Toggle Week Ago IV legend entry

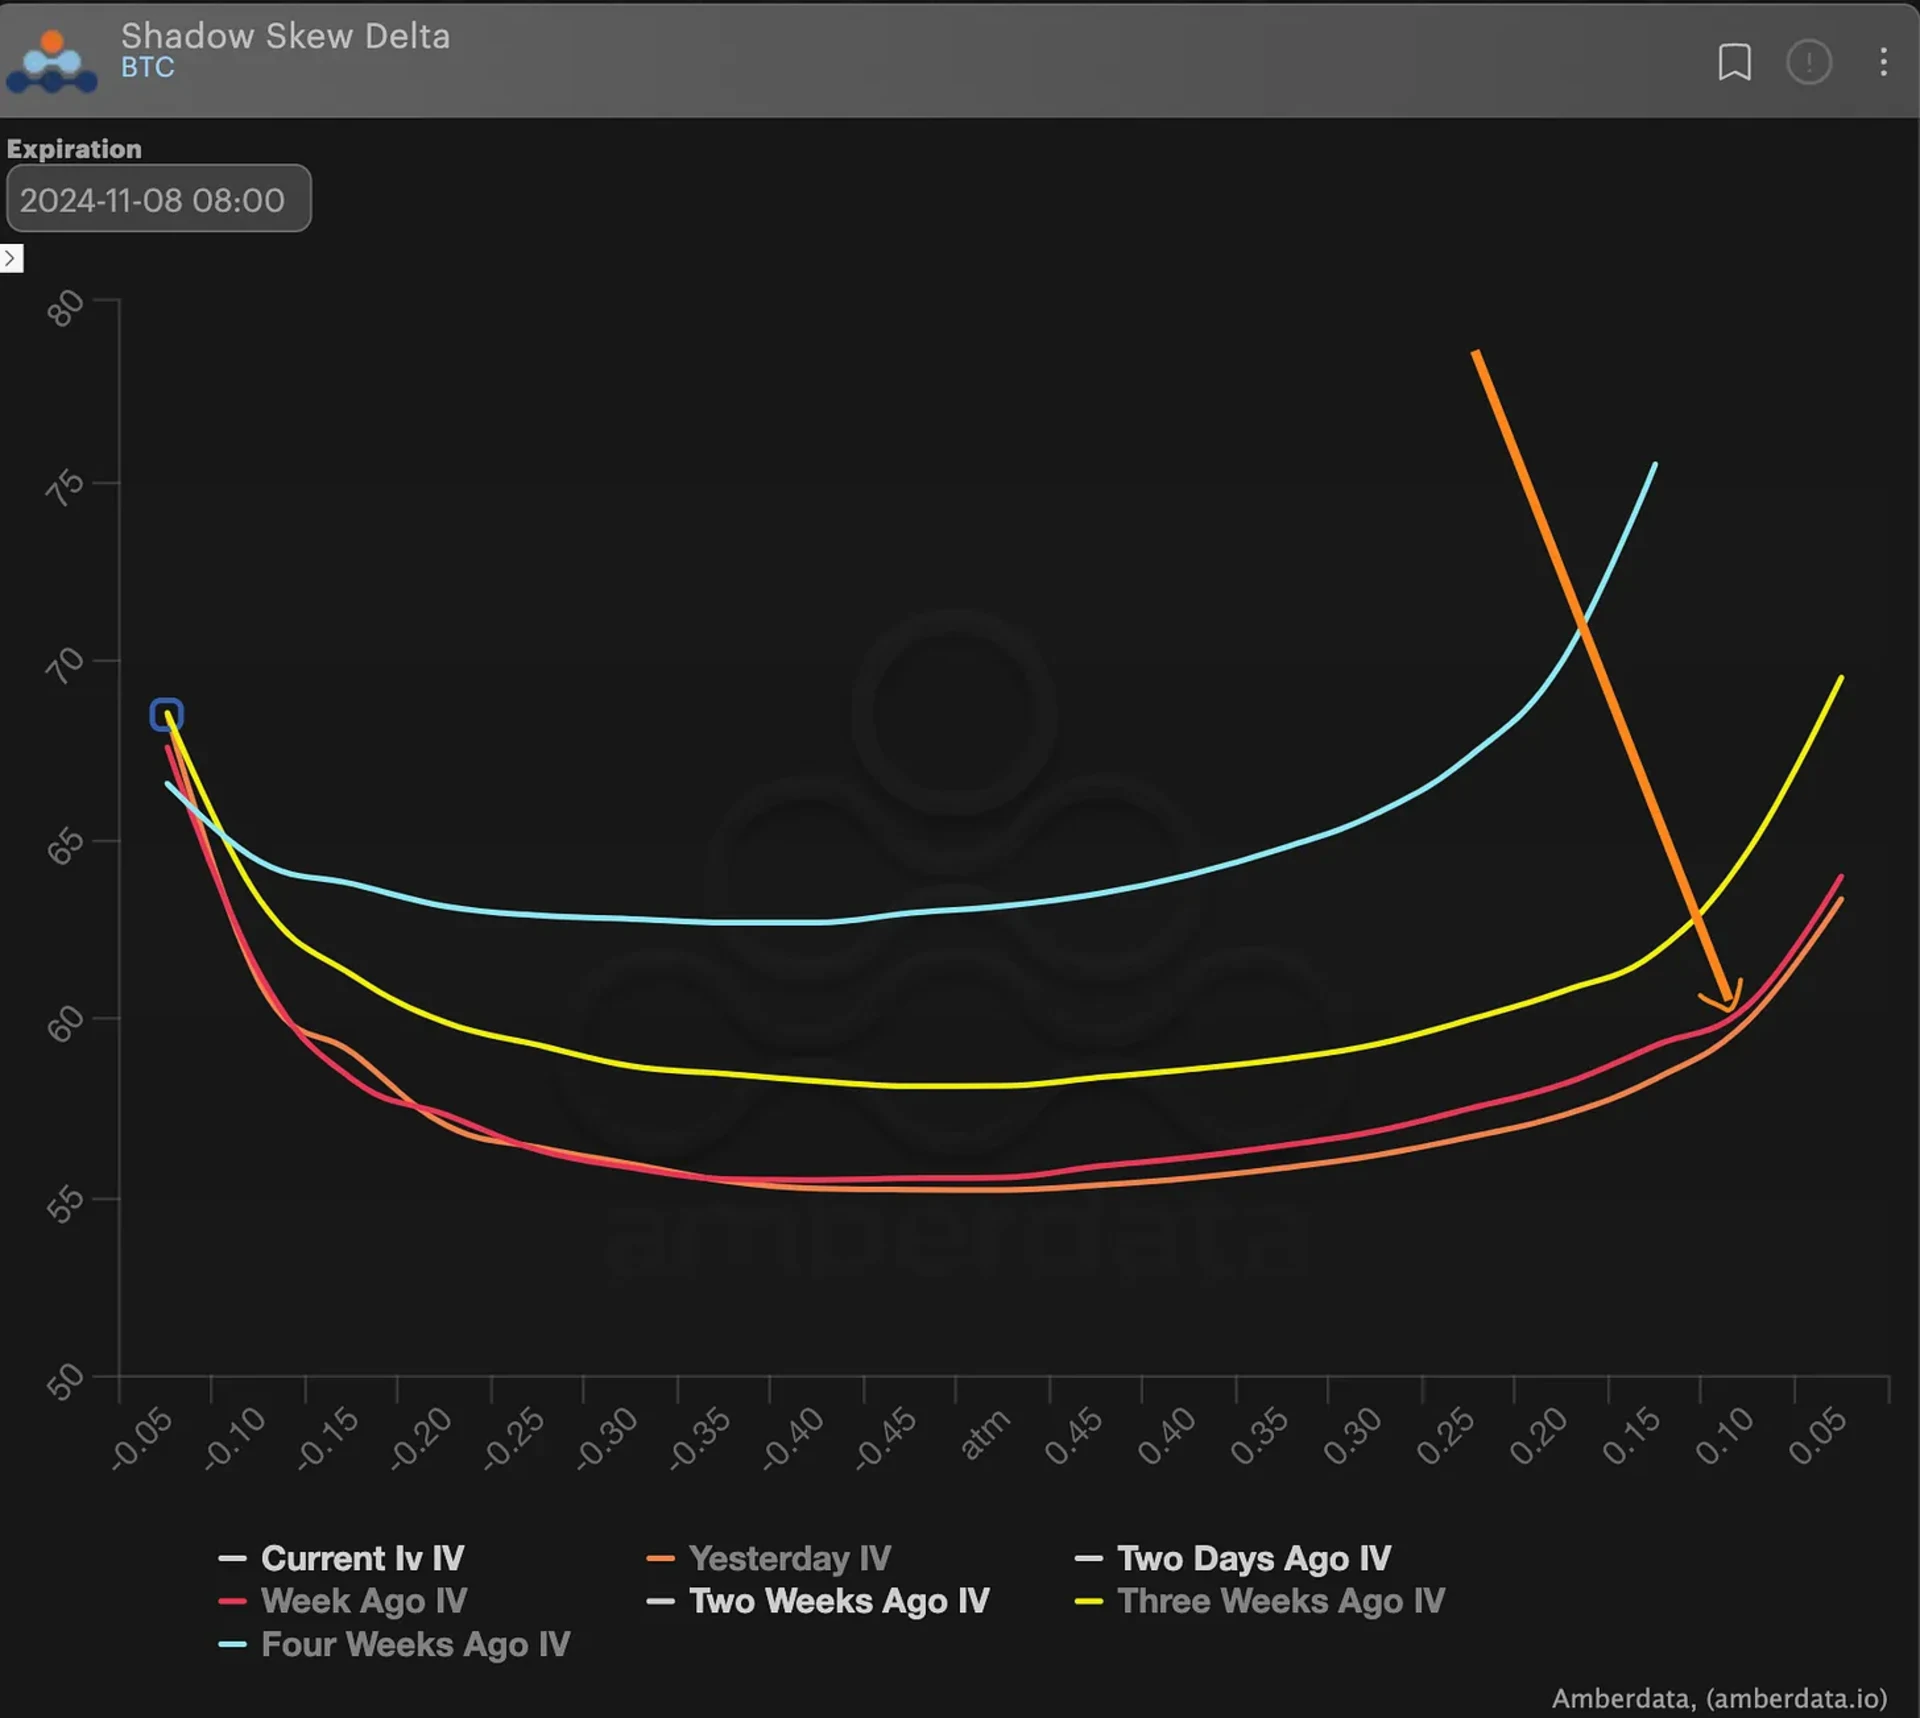[343, 1601]
